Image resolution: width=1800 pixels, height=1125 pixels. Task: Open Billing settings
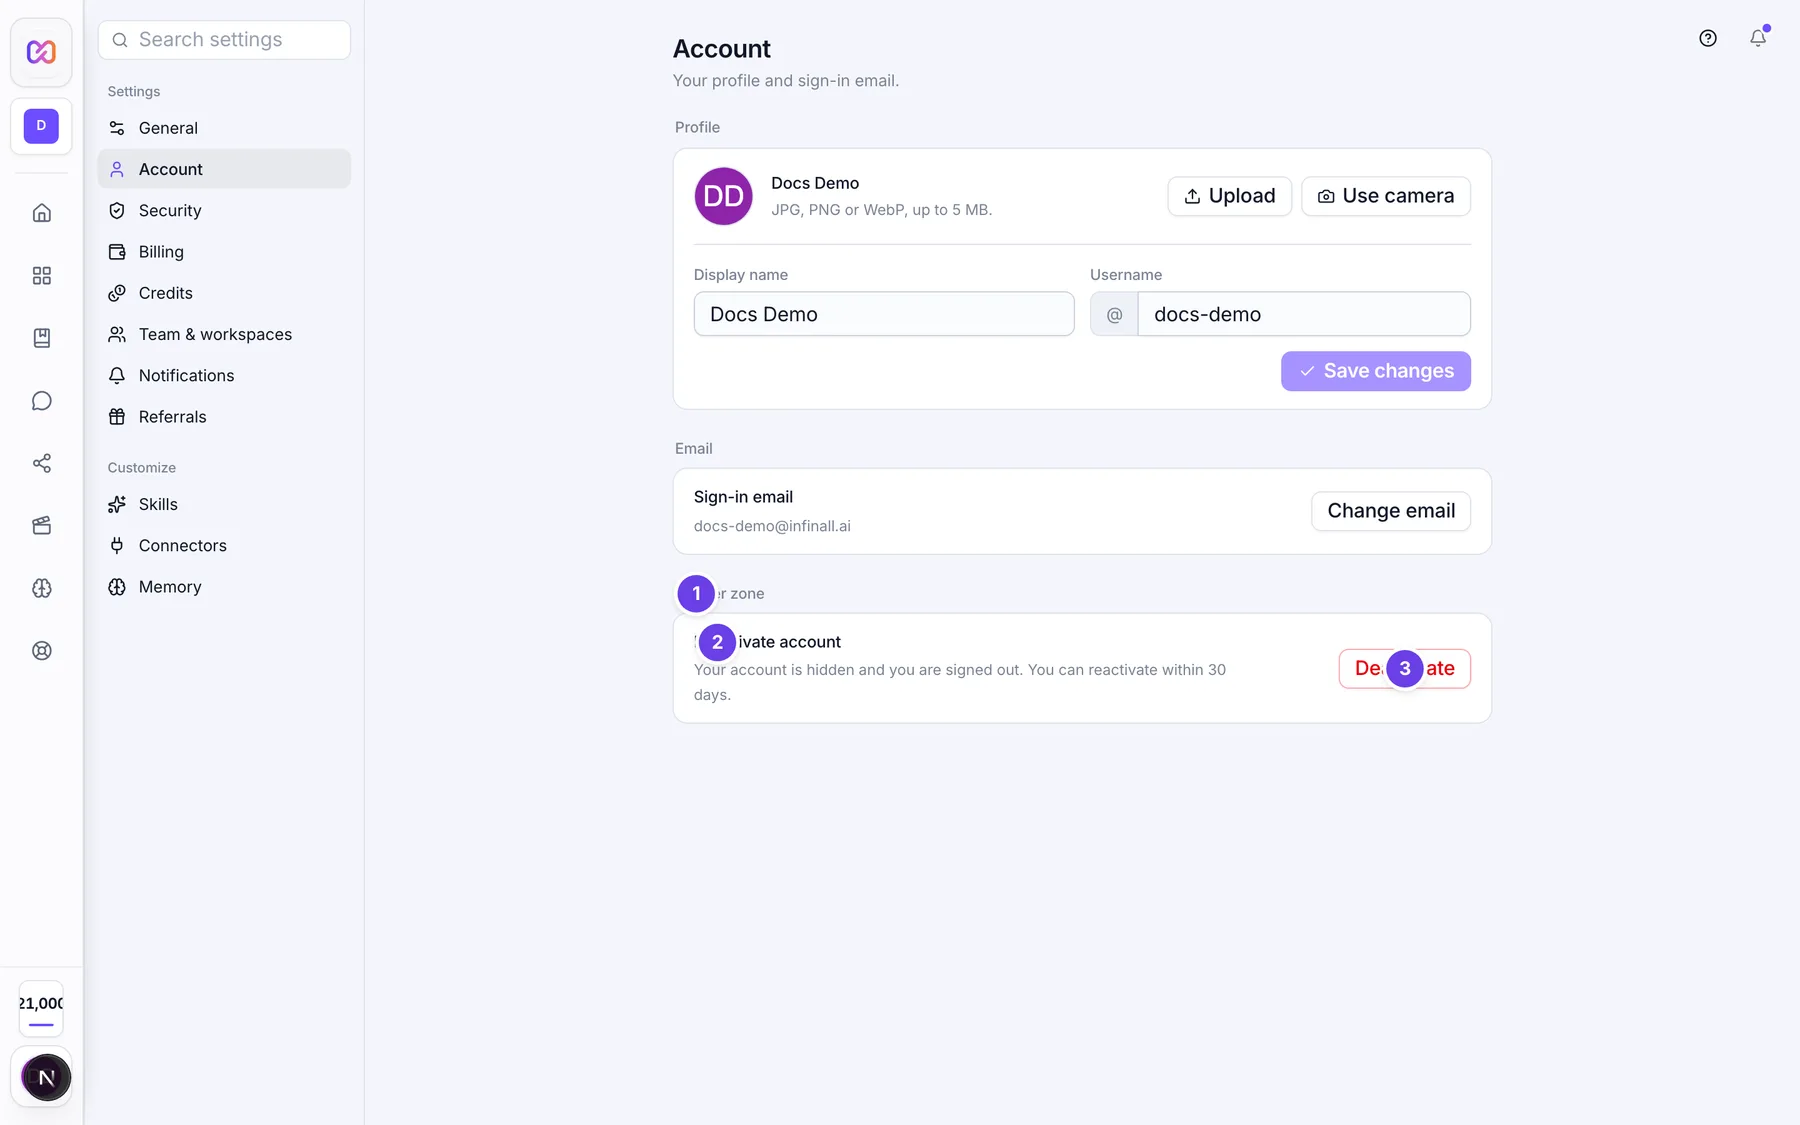coord(224,252)
